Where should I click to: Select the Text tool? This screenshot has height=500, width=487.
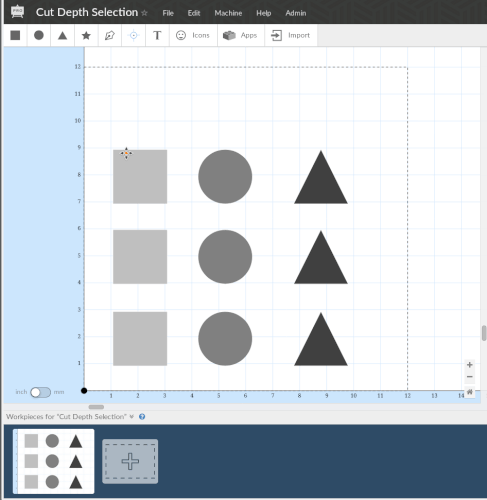(x=157, y=35)
